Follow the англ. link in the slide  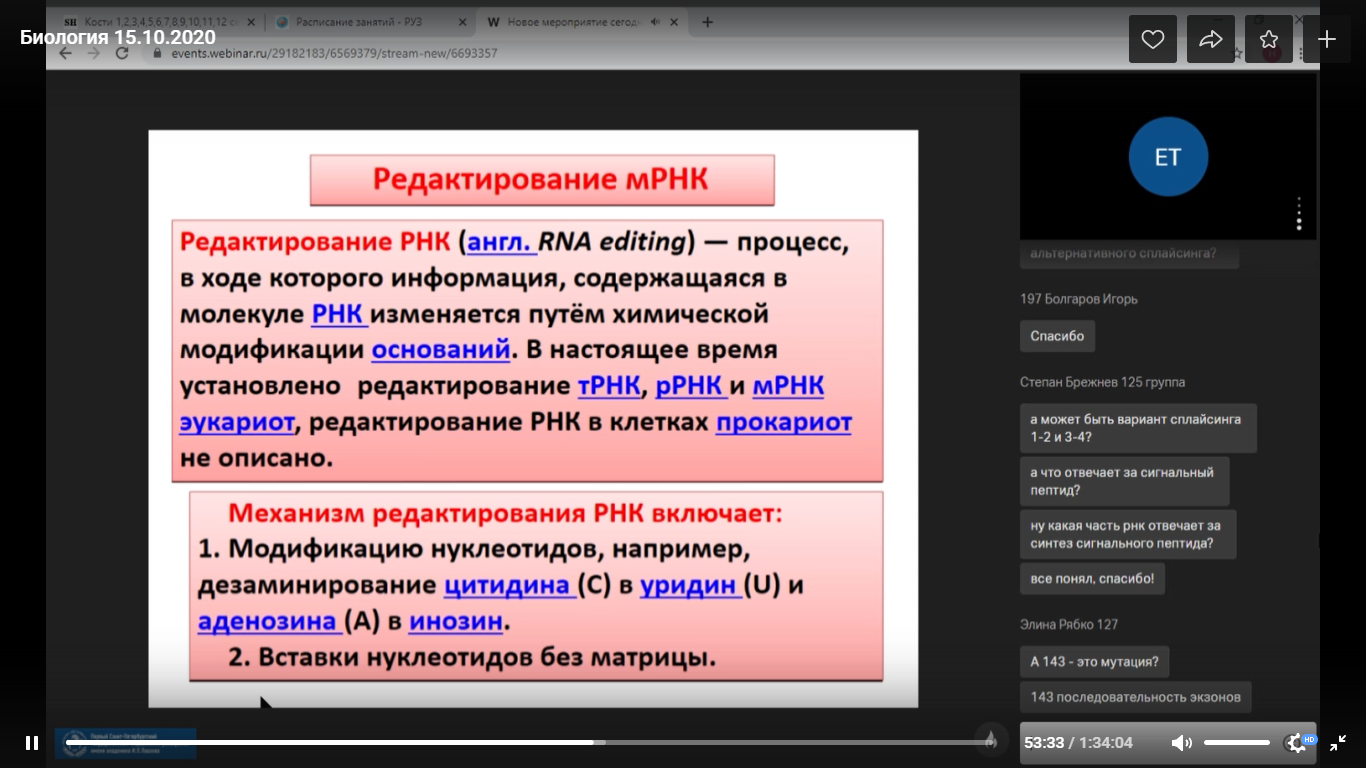coord(502,242)
